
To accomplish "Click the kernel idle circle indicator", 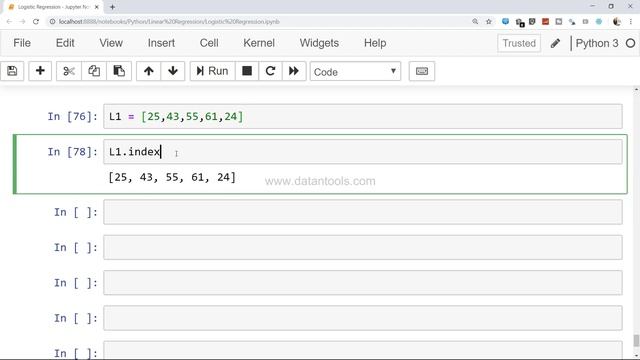I will click(x=630, y=43).
